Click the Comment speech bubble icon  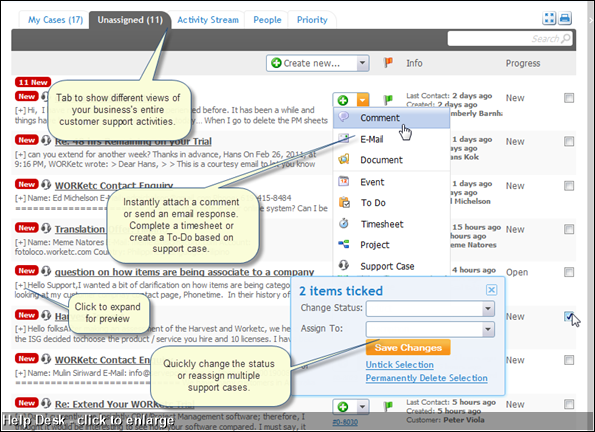click(x=344, y=117)
